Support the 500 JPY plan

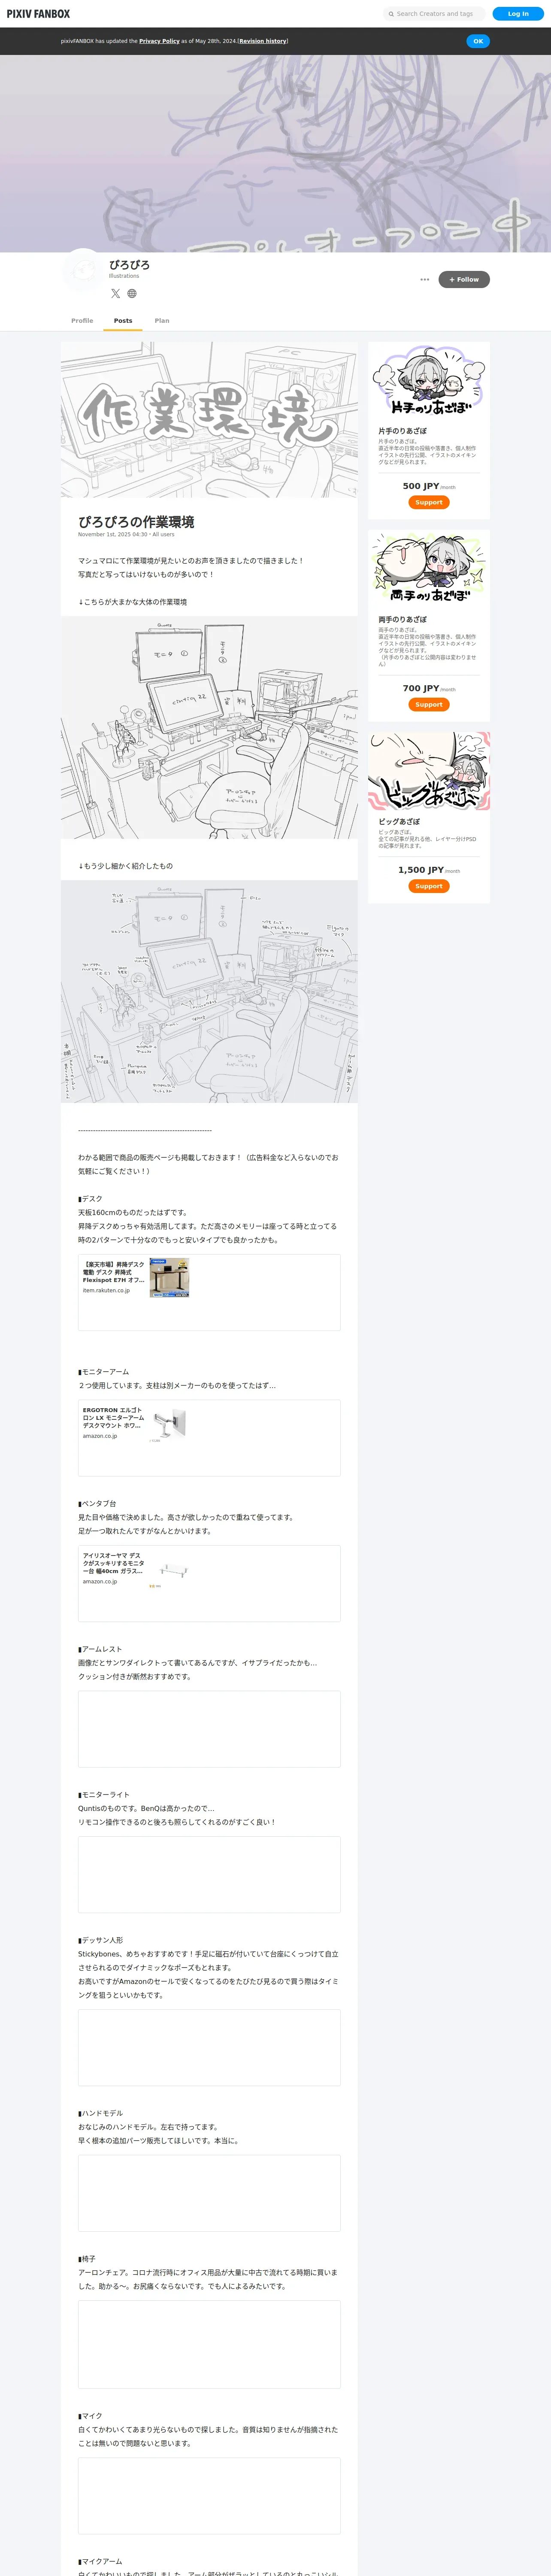pyautogui.click(x=429, y=502)
